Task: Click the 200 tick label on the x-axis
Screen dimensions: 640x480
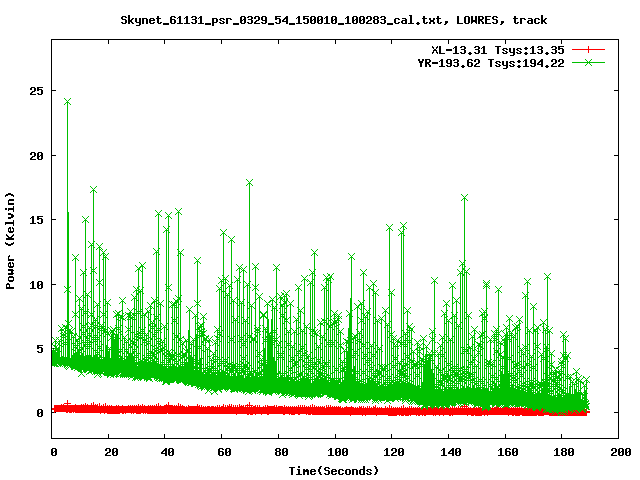Action: pos(619,452)
